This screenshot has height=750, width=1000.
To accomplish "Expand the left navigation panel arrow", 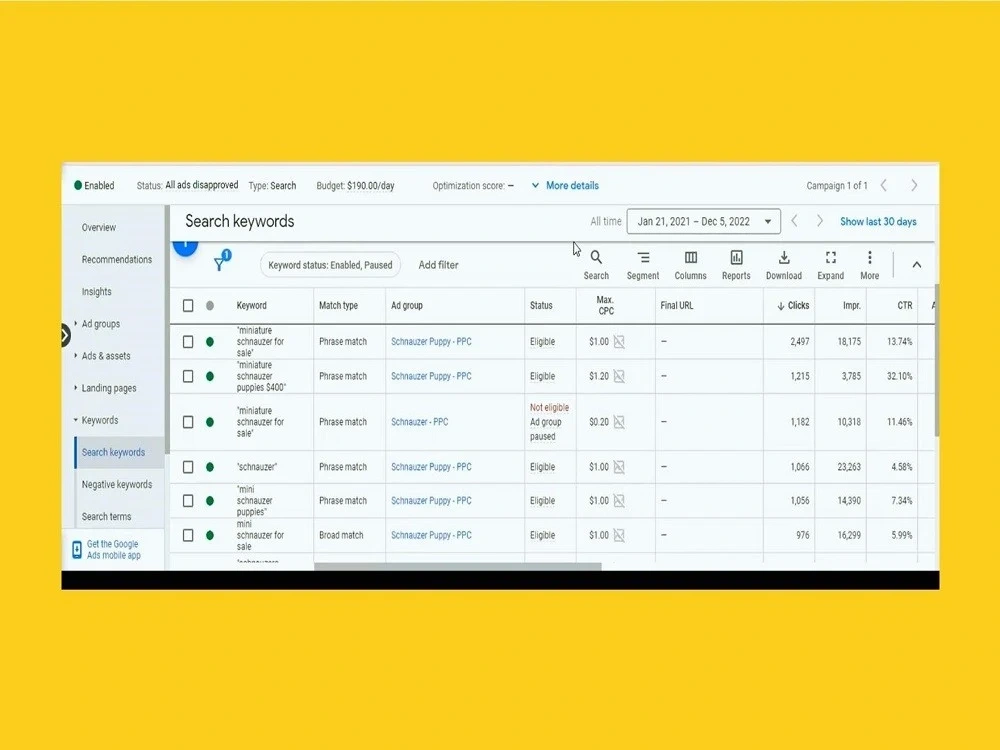I will pyautogui.click(x=64, y=335).
